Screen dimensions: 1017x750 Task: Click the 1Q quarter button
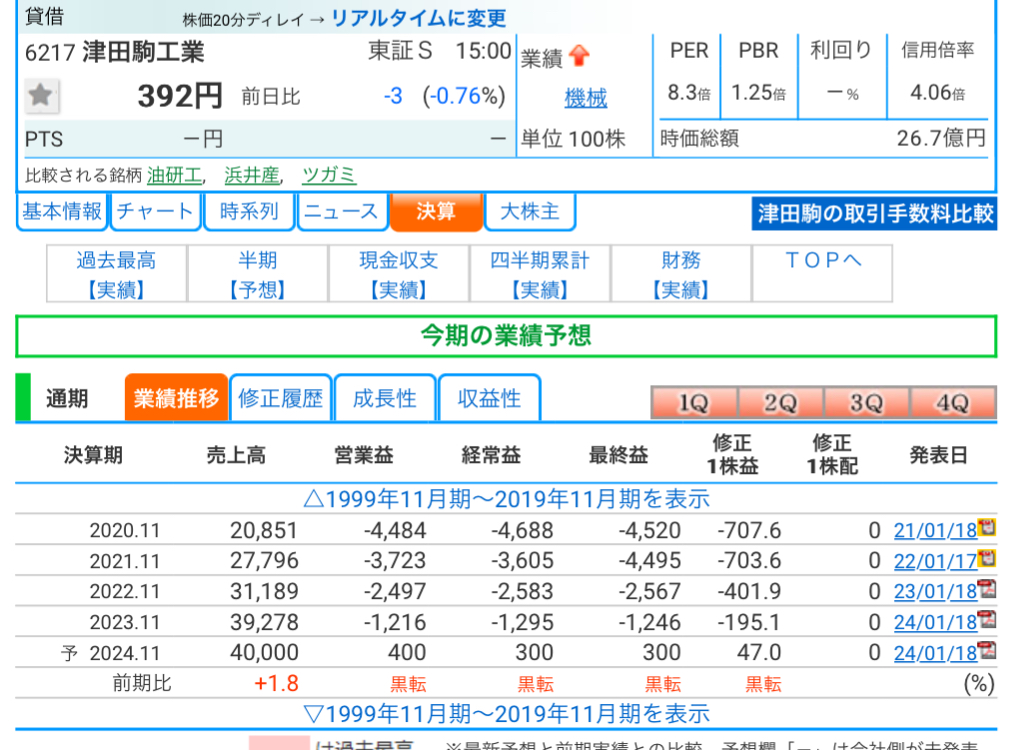pos(694,403)
